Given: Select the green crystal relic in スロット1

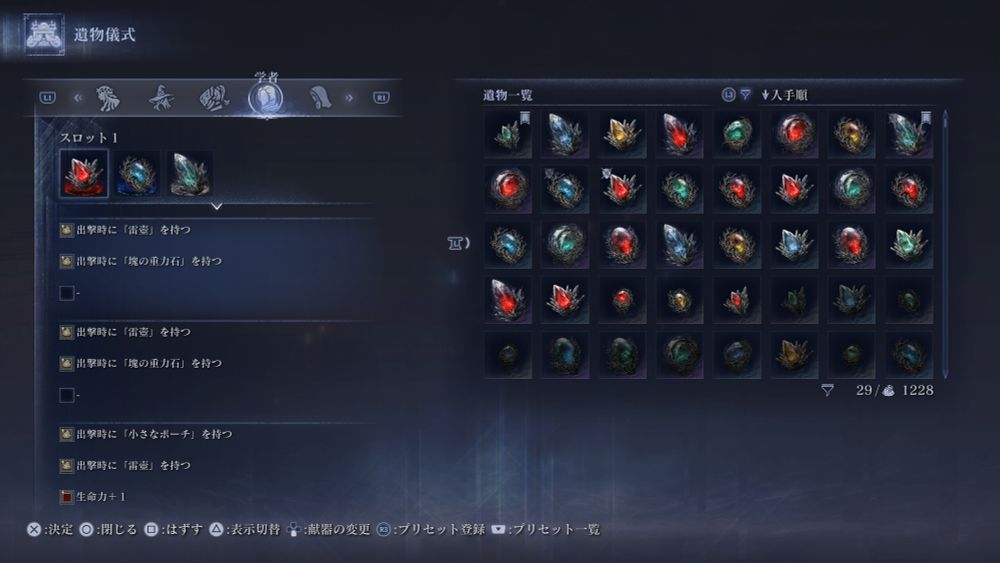Looking at the screenshot, I should (x=190, y=173).
